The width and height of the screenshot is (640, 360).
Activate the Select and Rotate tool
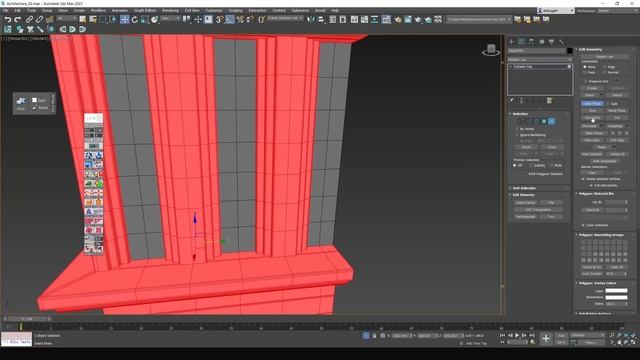pos(134,19)
